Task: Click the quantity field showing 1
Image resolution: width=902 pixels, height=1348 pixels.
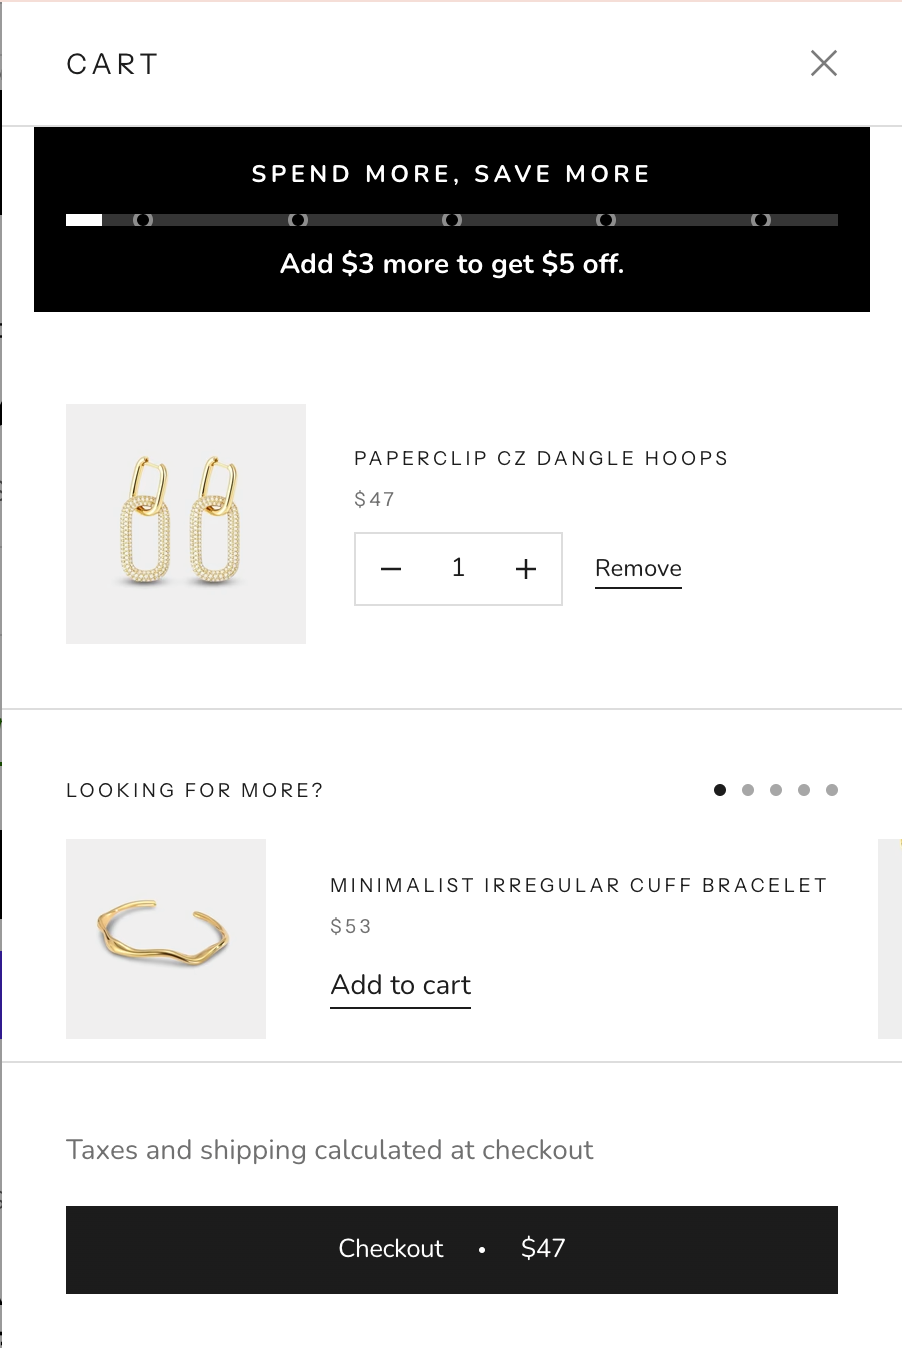Action: 458,569
